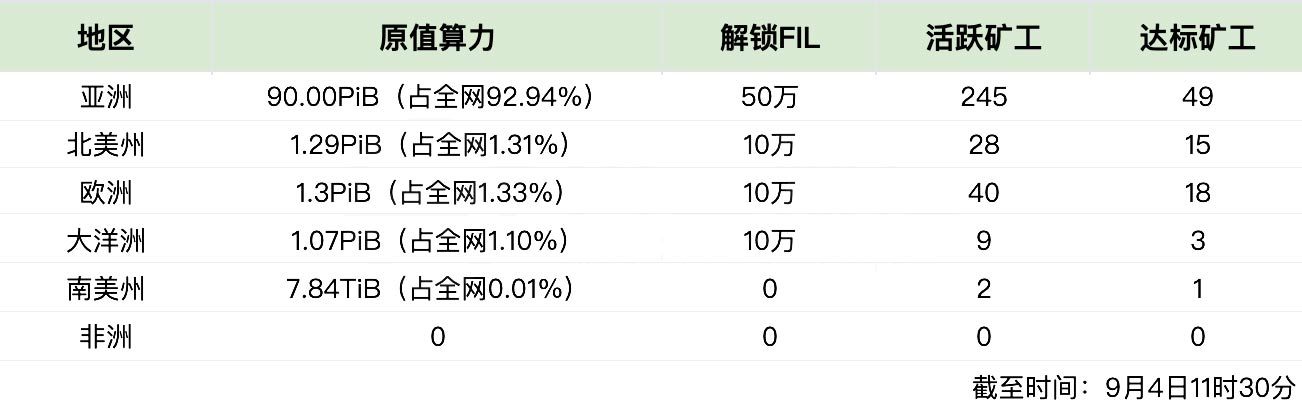
Task: Click the 北美洲 region cell
Action: [105, 145]
